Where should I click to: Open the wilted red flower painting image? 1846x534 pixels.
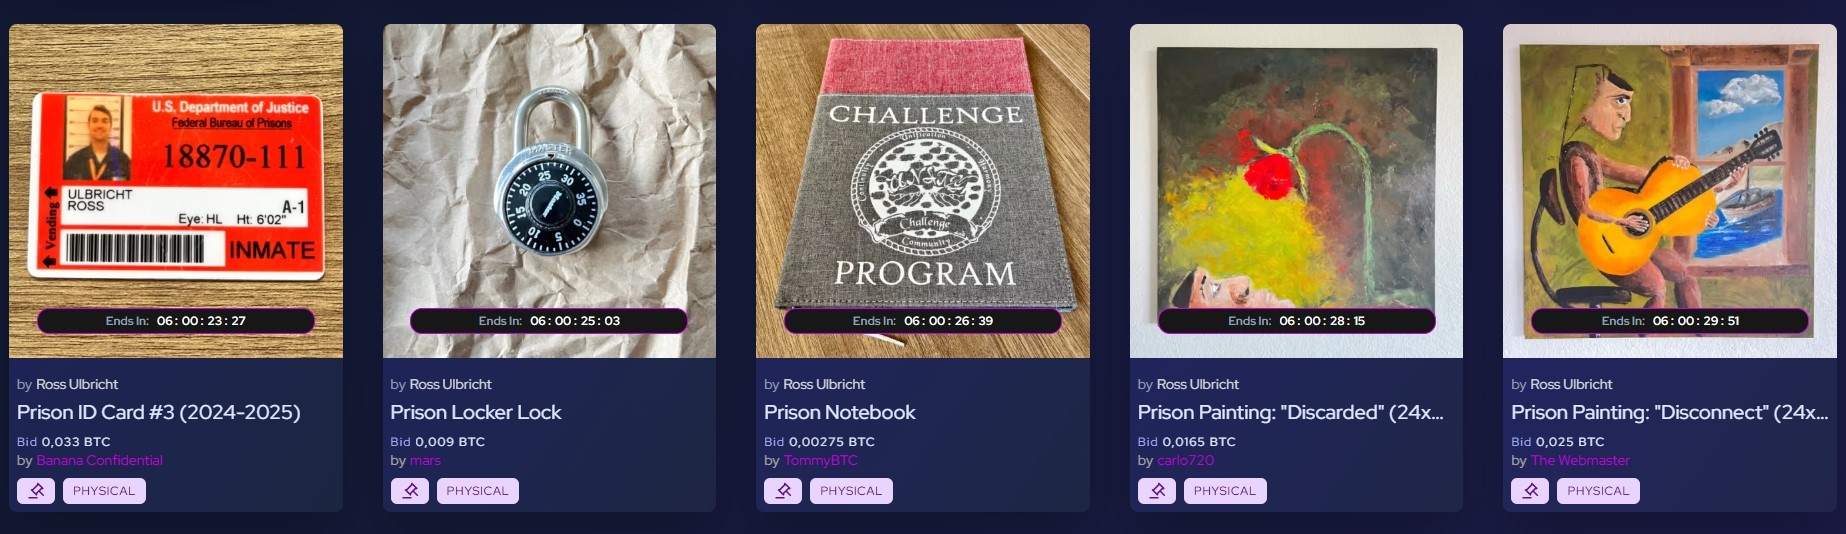point(1296,191)
